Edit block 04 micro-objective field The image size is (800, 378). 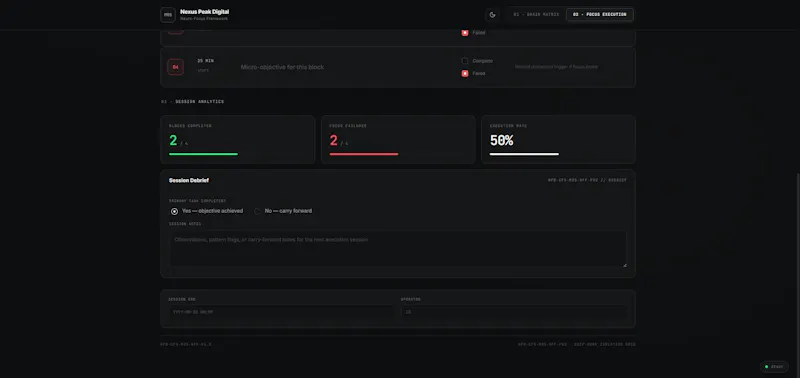tap(345, 67)
